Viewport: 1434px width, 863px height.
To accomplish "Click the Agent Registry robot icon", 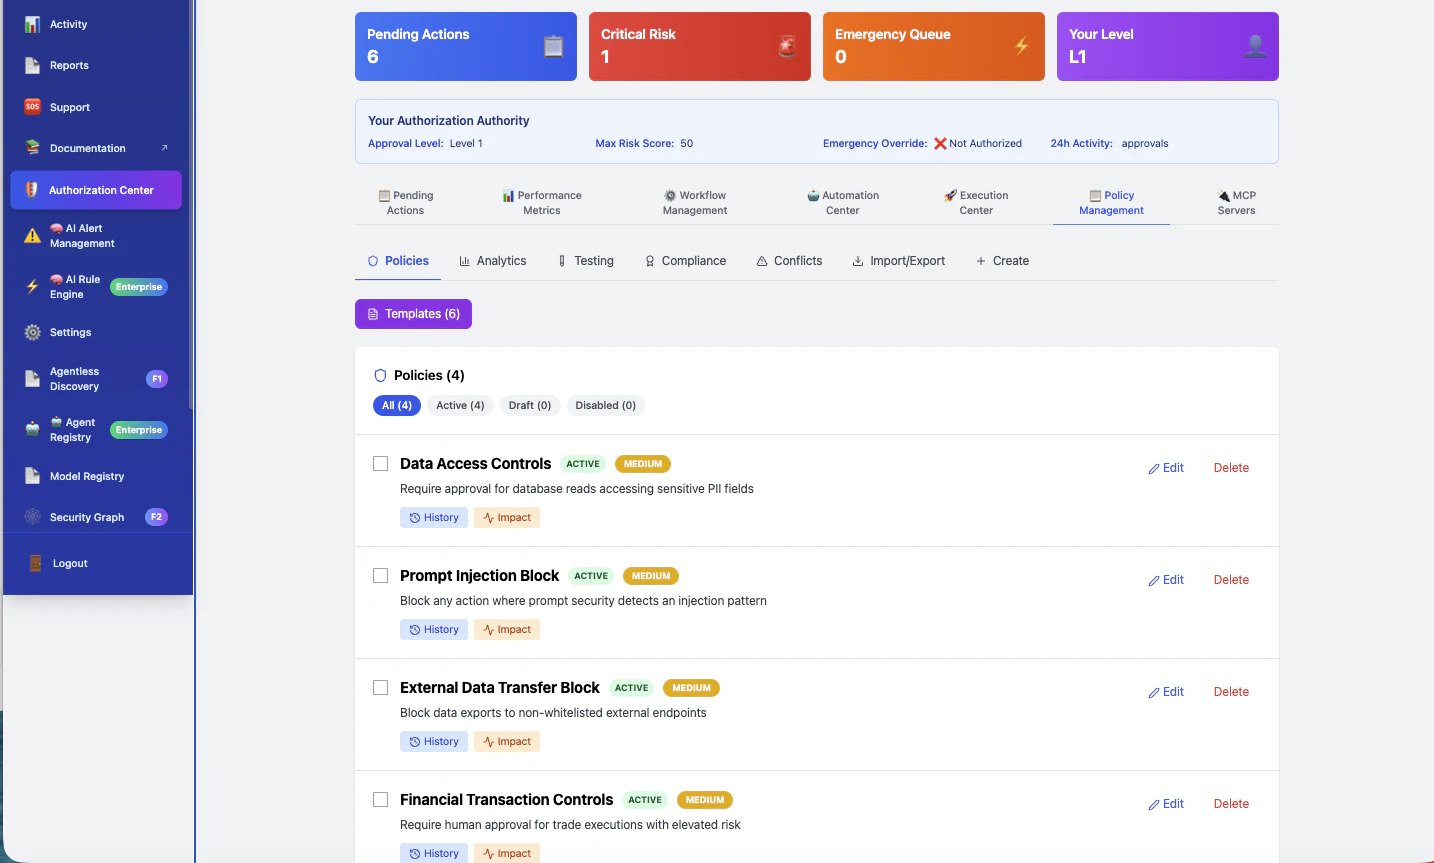I will (x=32, y=430).
